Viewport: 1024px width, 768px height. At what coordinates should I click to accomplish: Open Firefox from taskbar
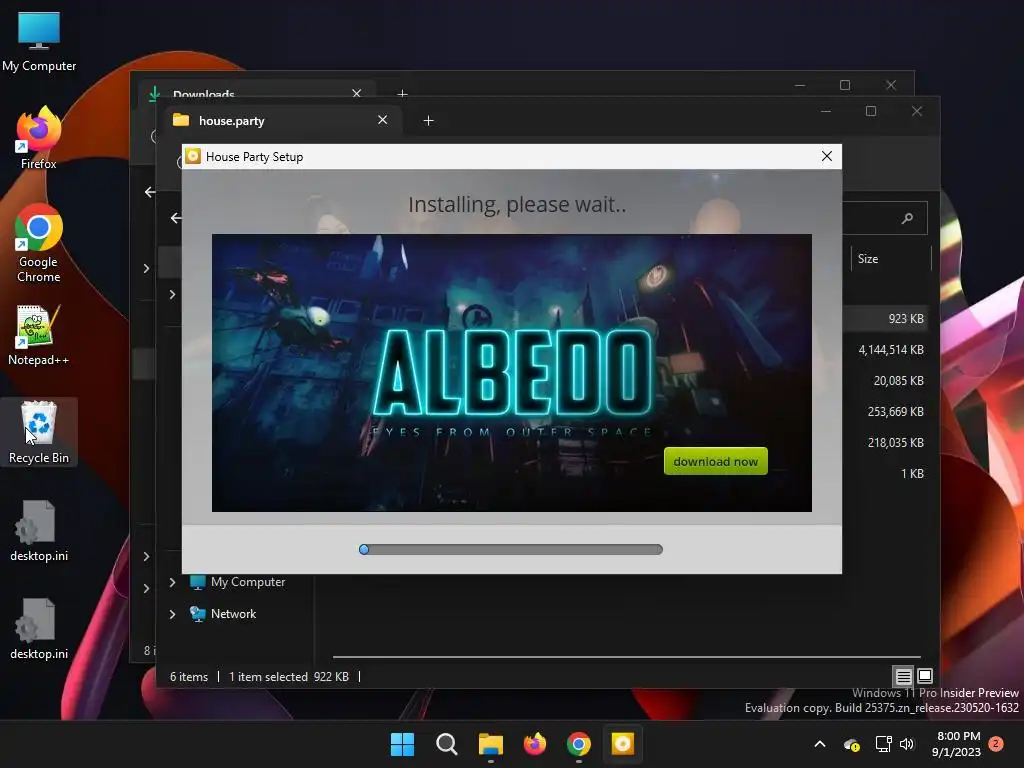coord(535,744)
